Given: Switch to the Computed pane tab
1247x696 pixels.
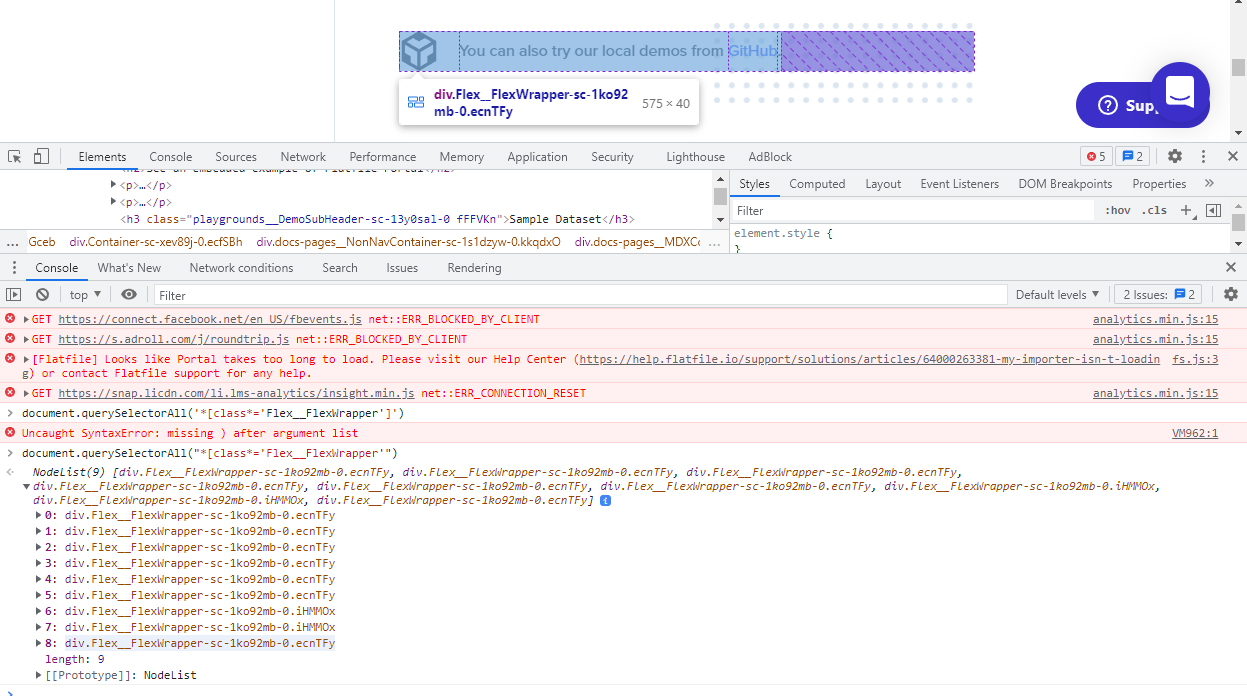Looking at the screenshot, I should (x=817, y=184).
